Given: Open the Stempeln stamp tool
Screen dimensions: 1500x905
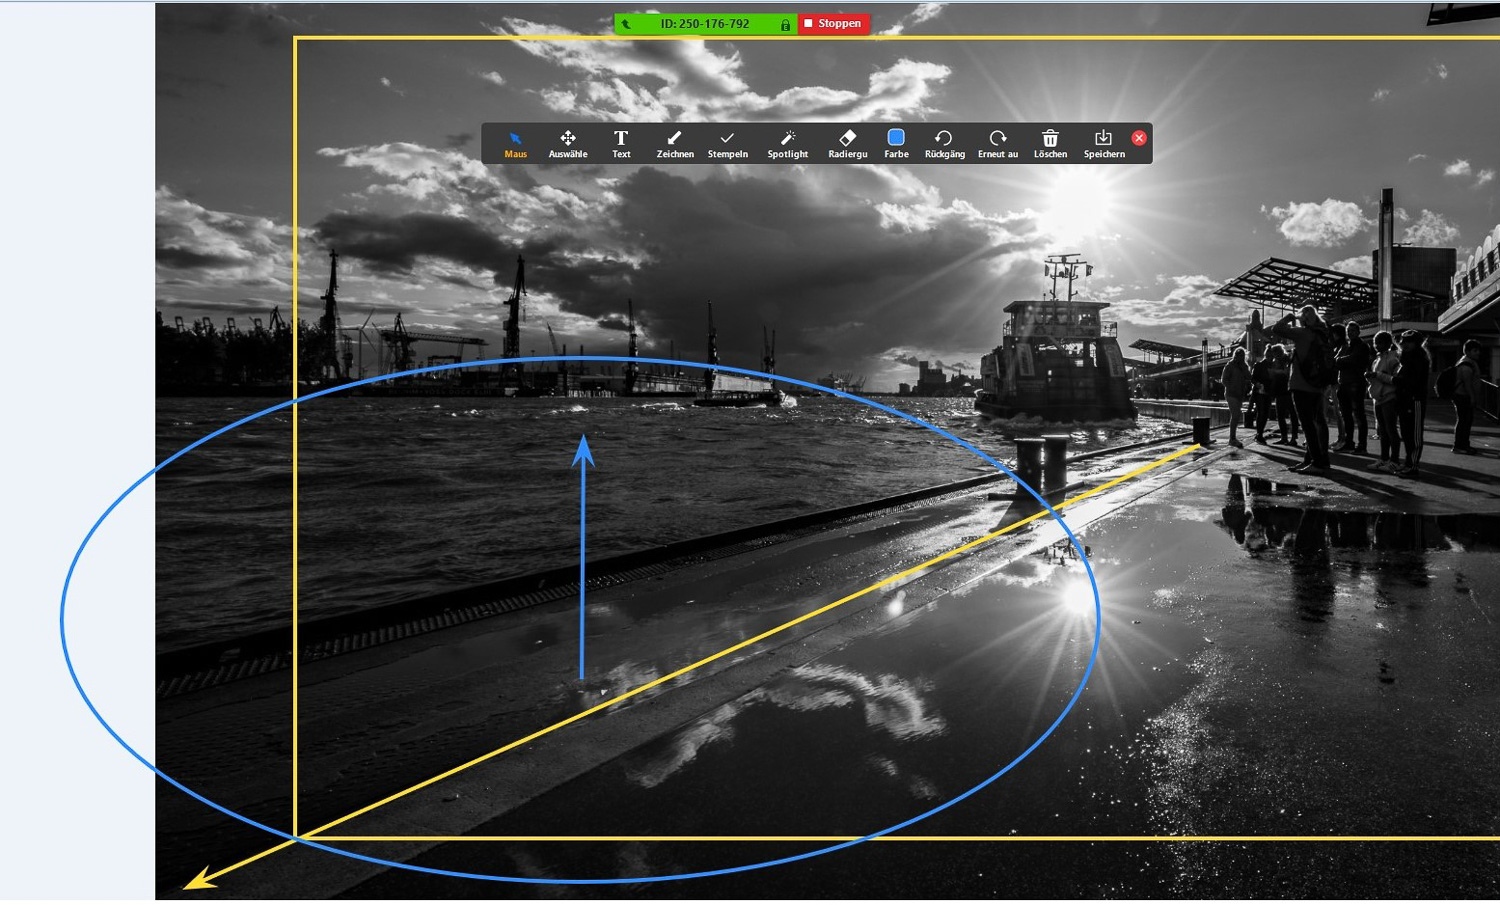Looking at the screenshot, I should click(x=727, y=143).
